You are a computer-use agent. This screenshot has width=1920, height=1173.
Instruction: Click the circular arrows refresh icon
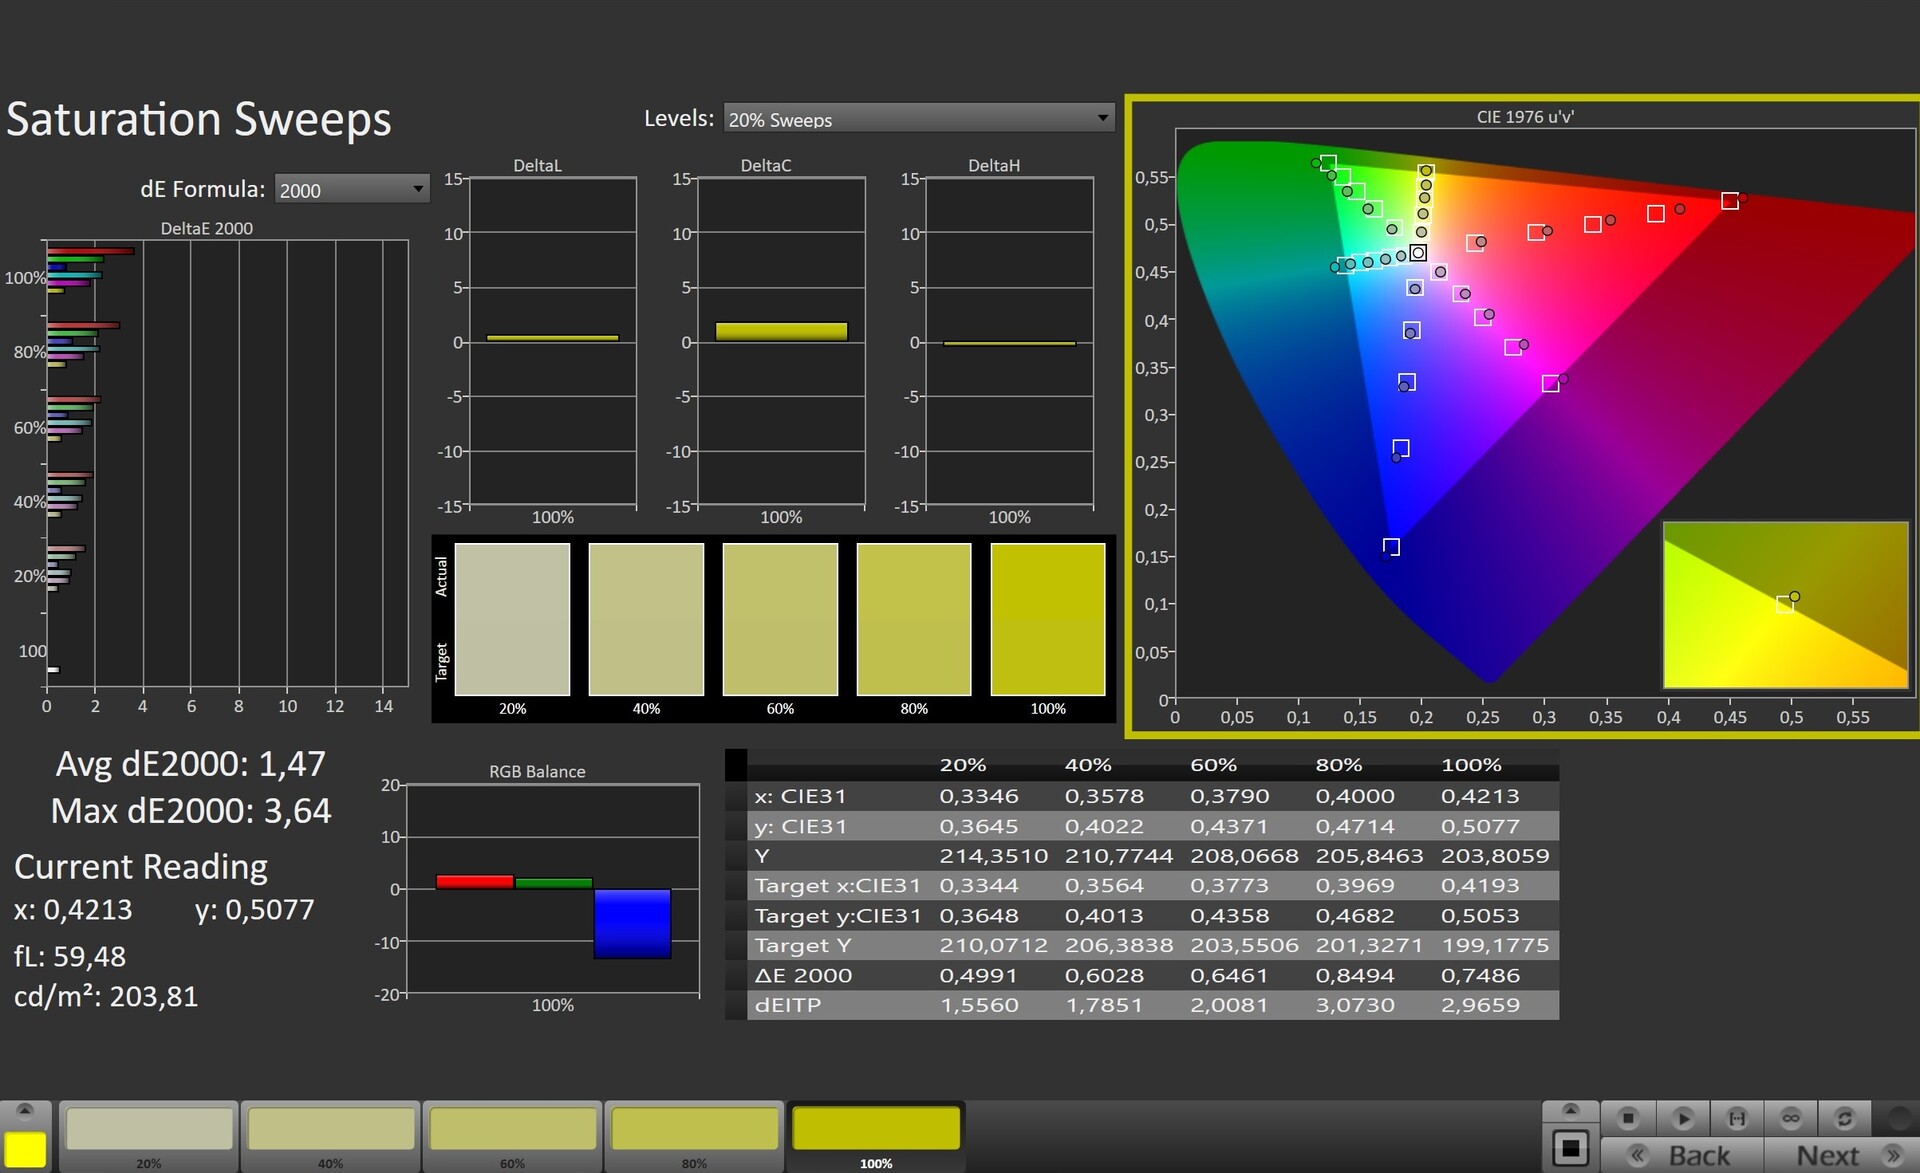[1845, 1117]
